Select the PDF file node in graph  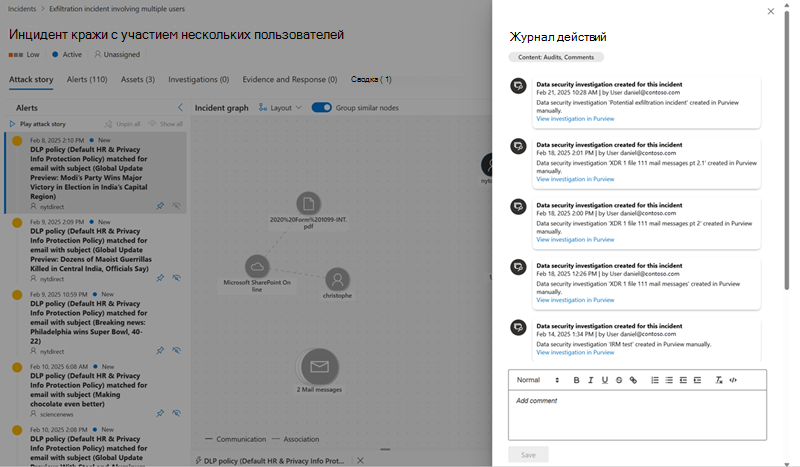[x=309, y=204]
